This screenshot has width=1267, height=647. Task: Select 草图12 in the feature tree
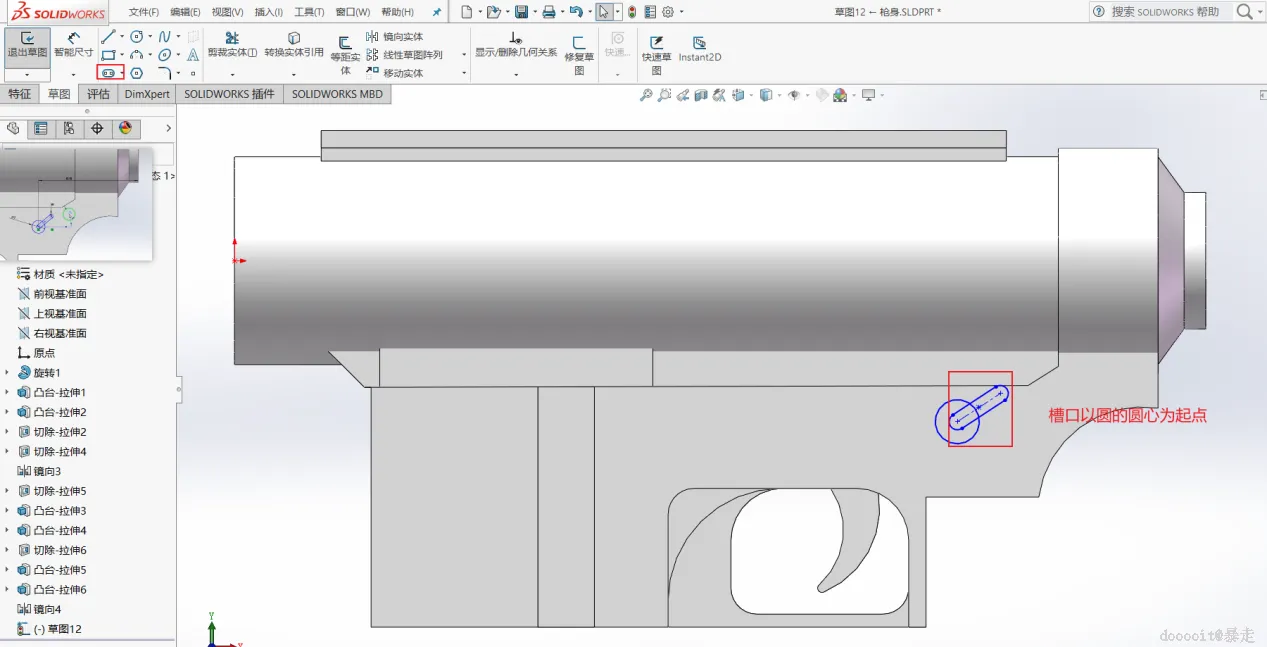coord(57,629)
